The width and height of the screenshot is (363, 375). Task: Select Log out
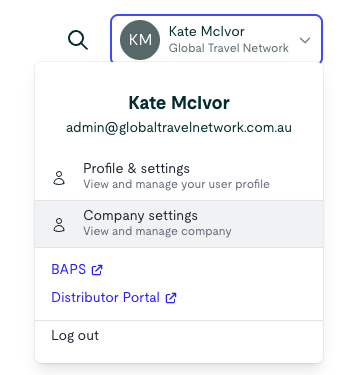(75, 335)
